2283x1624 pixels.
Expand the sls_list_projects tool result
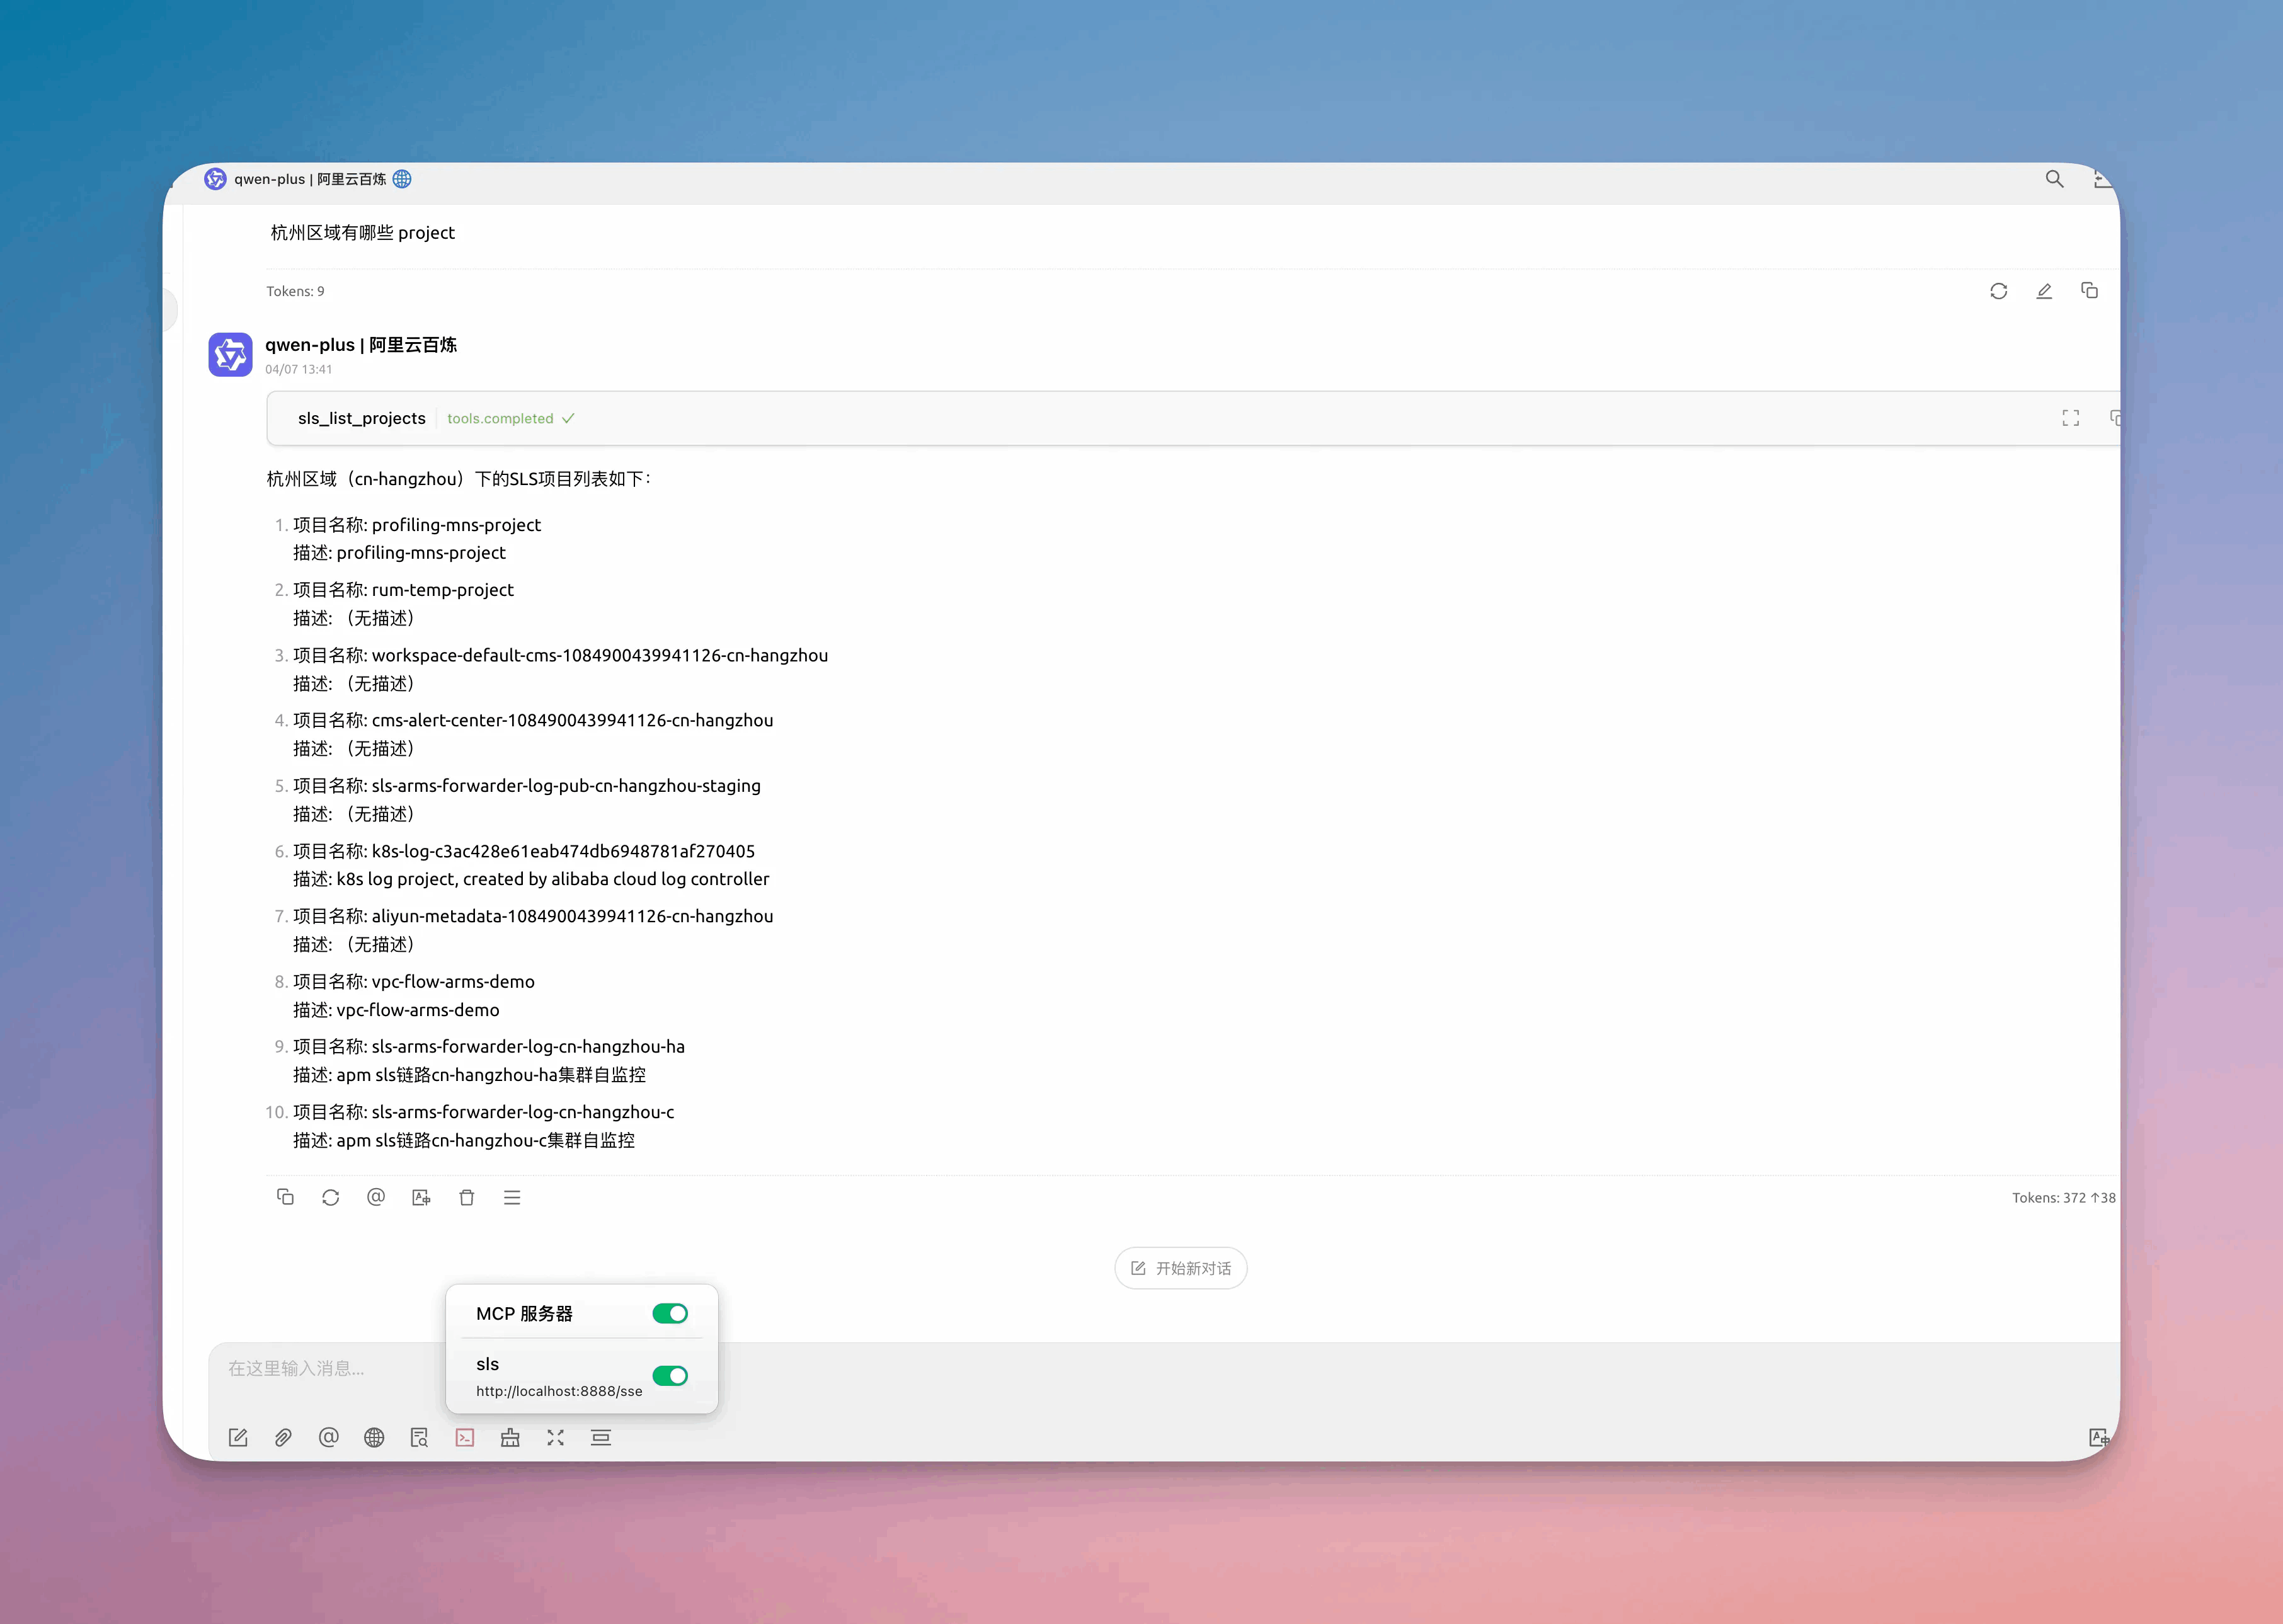tap(2070, 418)
